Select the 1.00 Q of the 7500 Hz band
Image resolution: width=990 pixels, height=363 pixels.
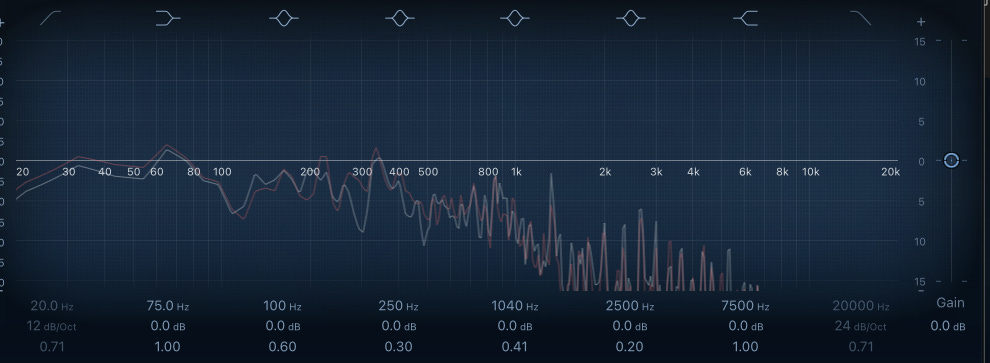746,347
